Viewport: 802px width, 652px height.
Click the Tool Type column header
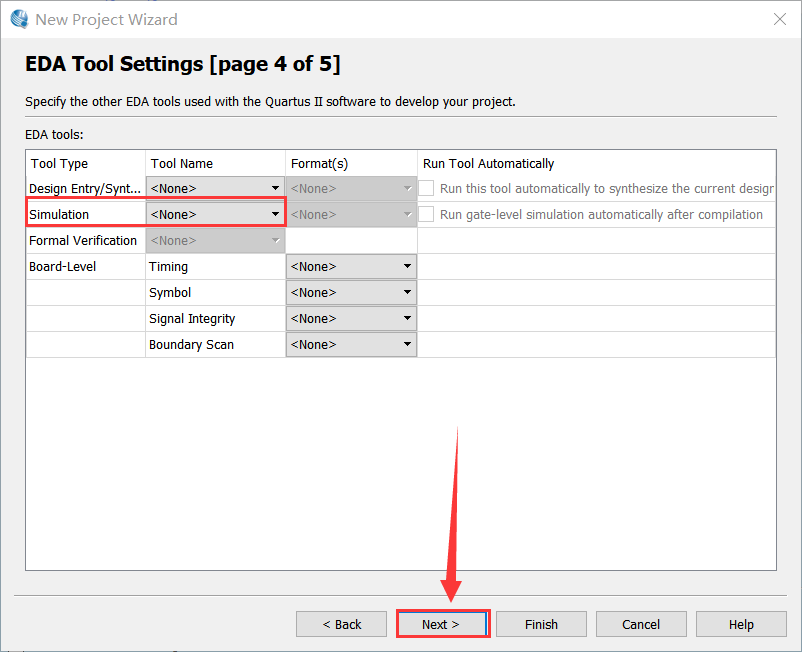[x=86, y=164]
